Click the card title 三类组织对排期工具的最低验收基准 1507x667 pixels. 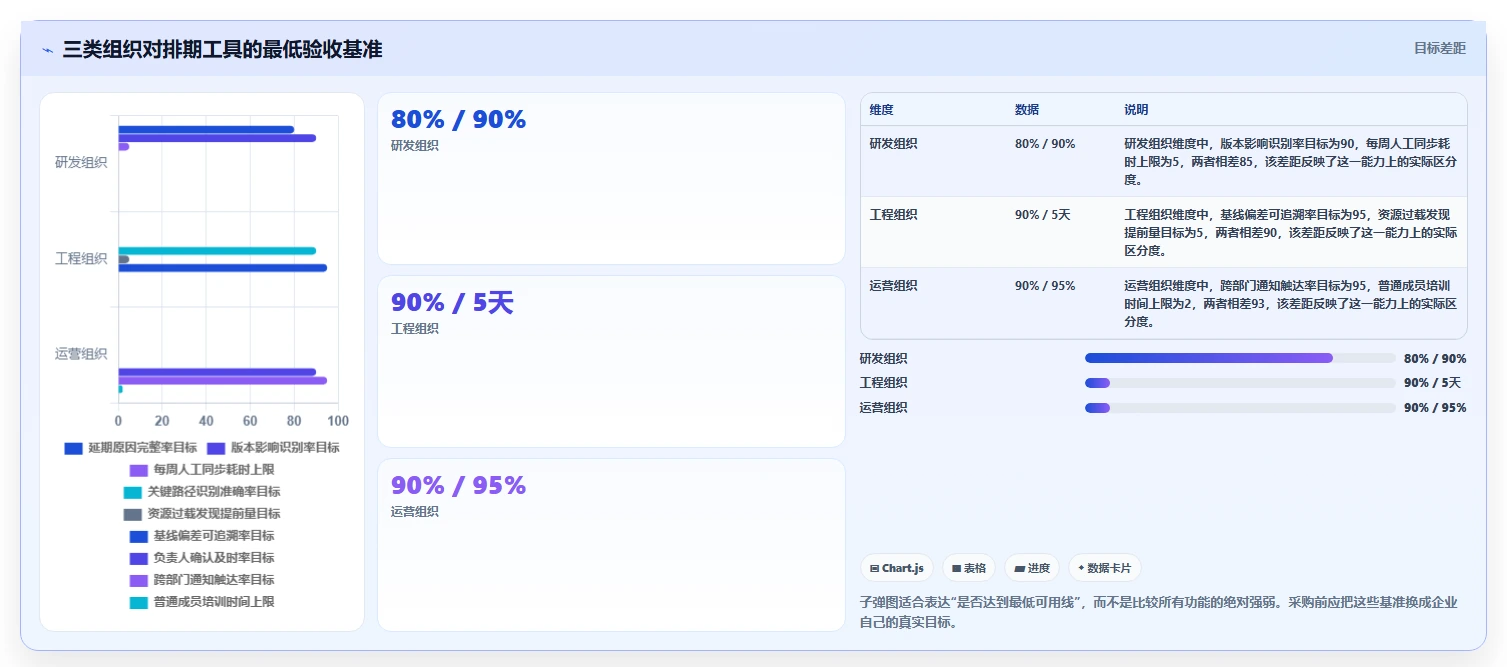pos(222,49)
